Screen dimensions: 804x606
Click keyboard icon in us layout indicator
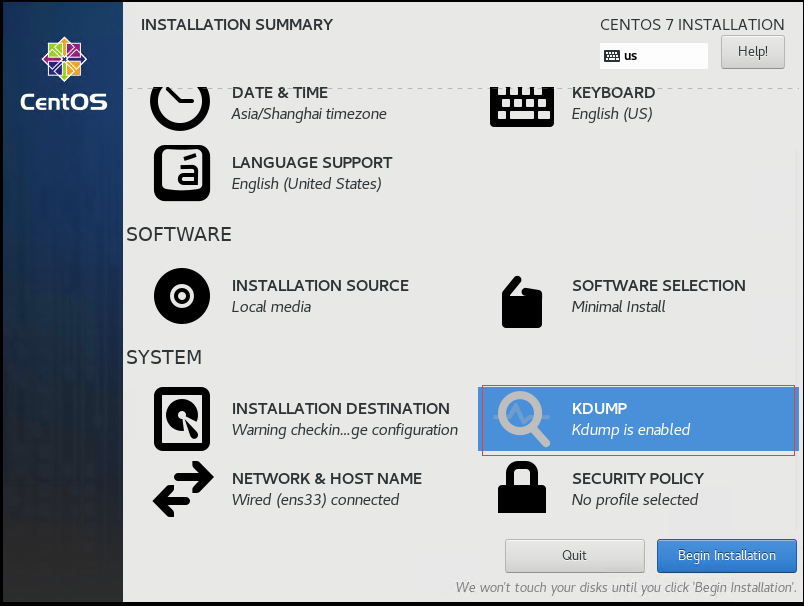612,56
